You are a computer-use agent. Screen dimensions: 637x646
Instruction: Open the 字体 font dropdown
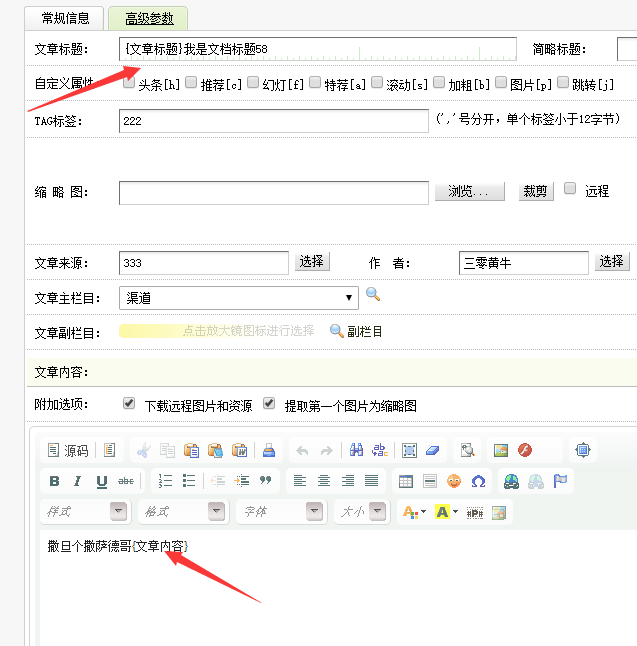point(281,512)
